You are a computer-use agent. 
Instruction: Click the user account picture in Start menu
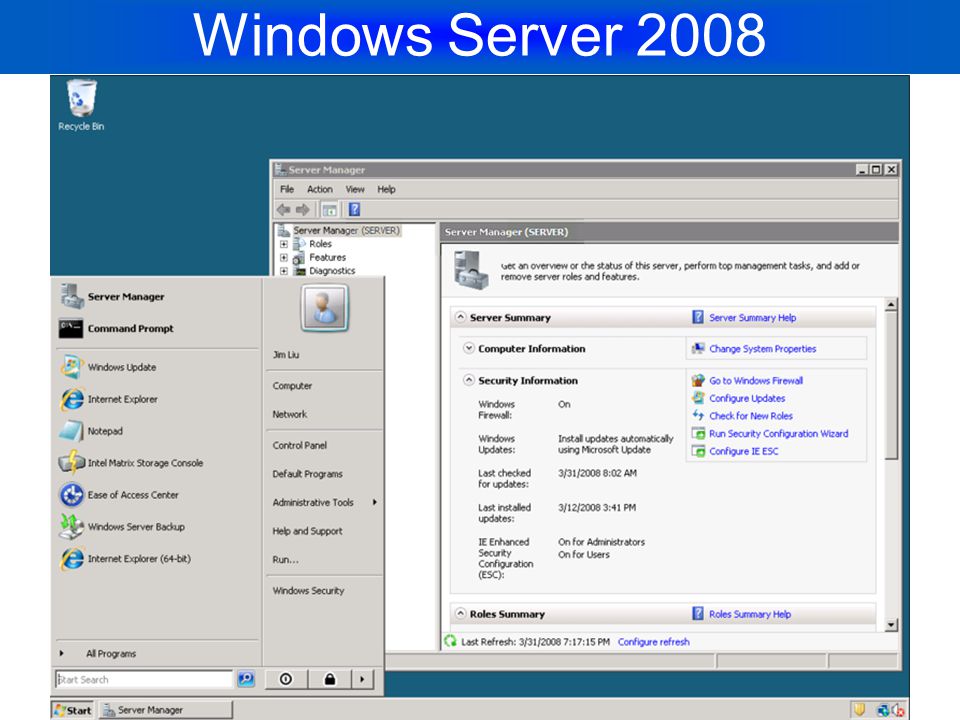325,308
